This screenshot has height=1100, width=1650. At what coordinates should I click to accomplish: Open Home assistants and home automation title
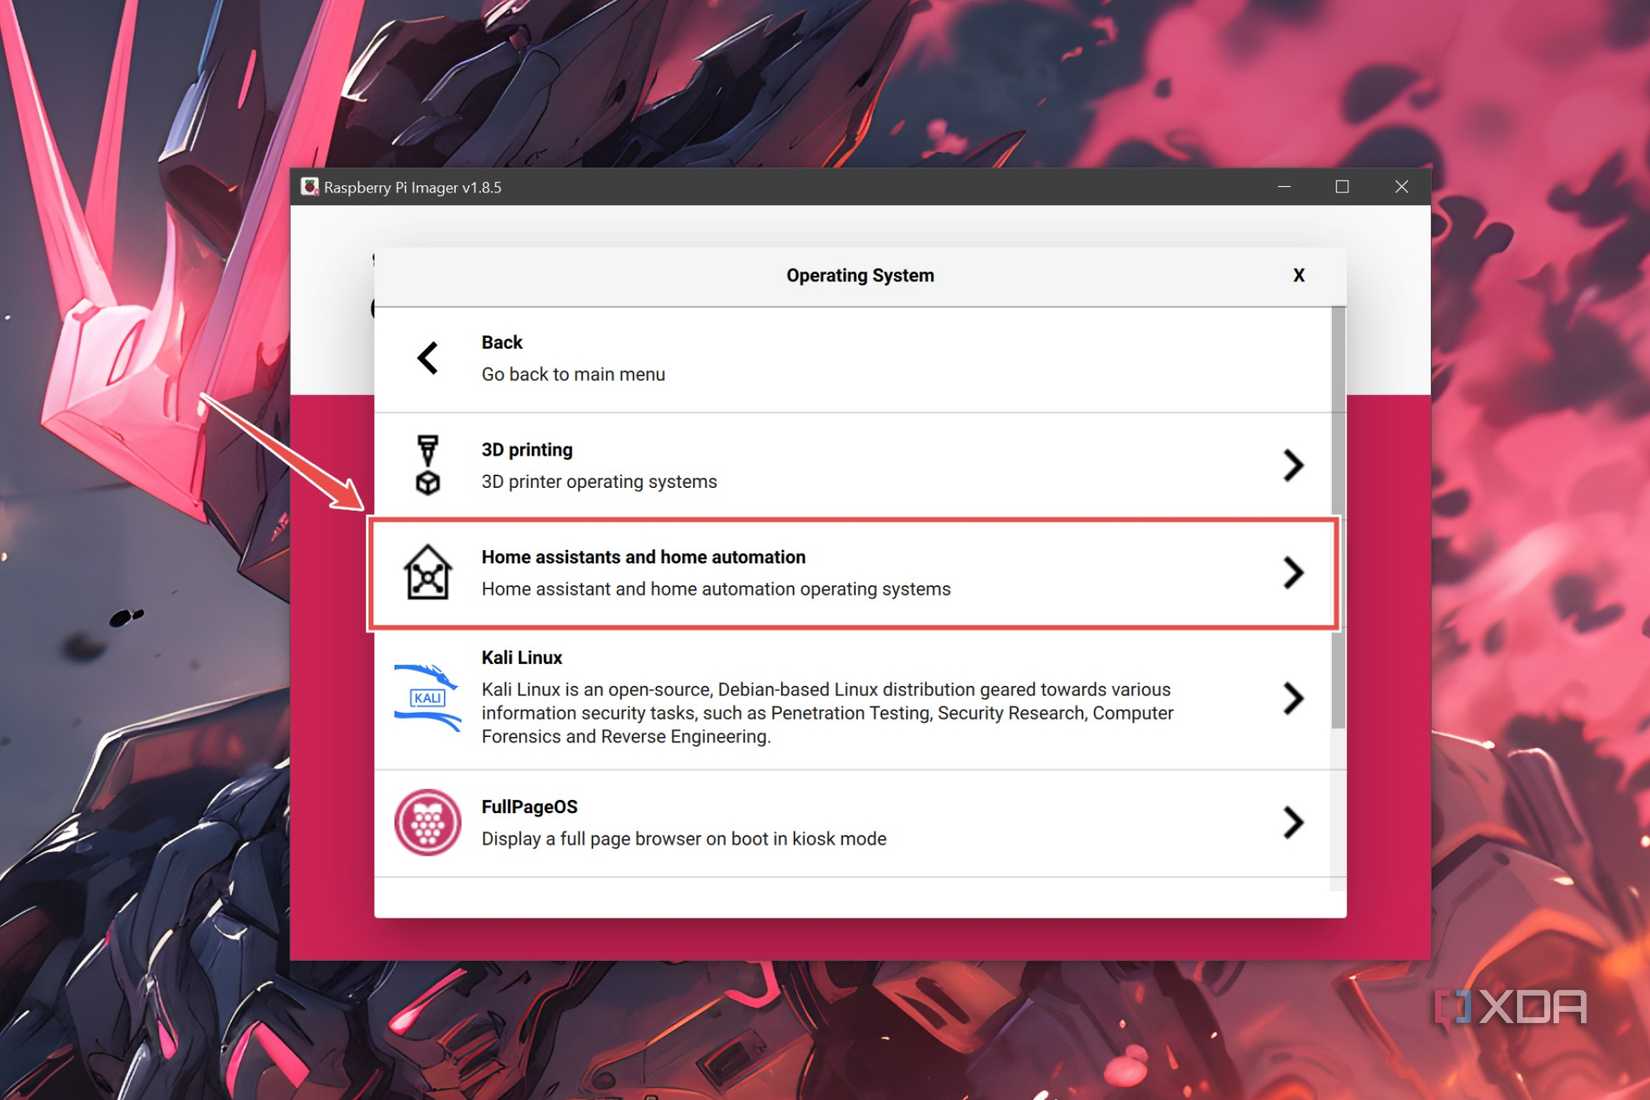(x=643, y=557)
